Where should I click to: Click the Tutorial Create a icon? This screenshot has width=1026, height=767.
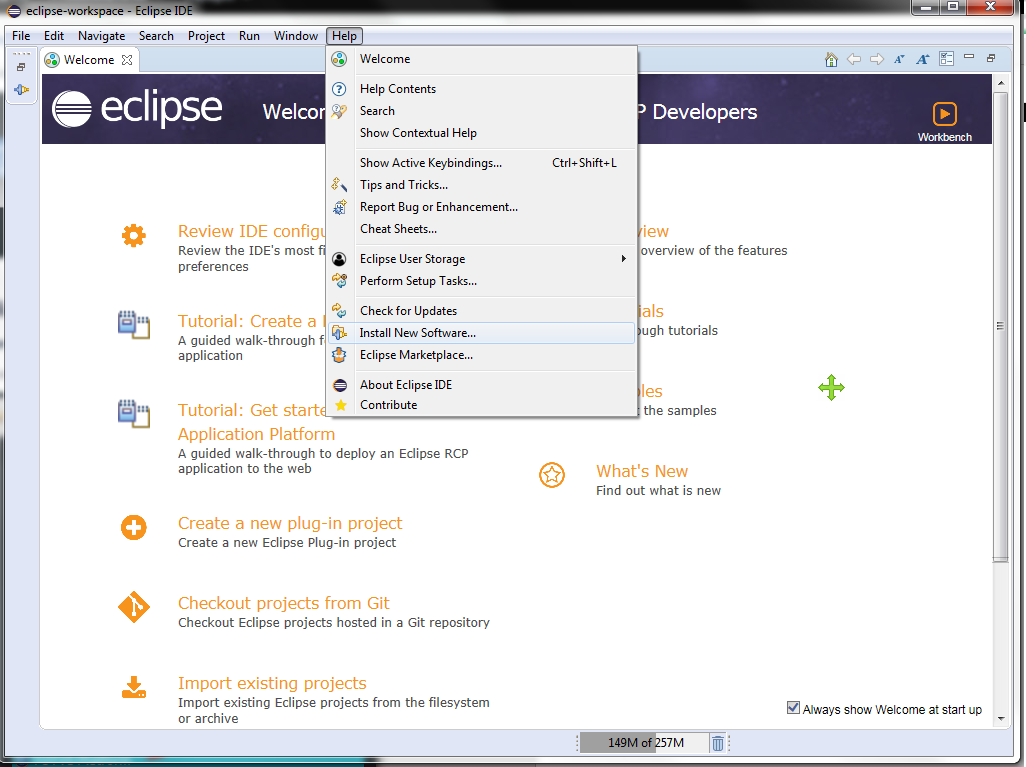coord(133,325)
